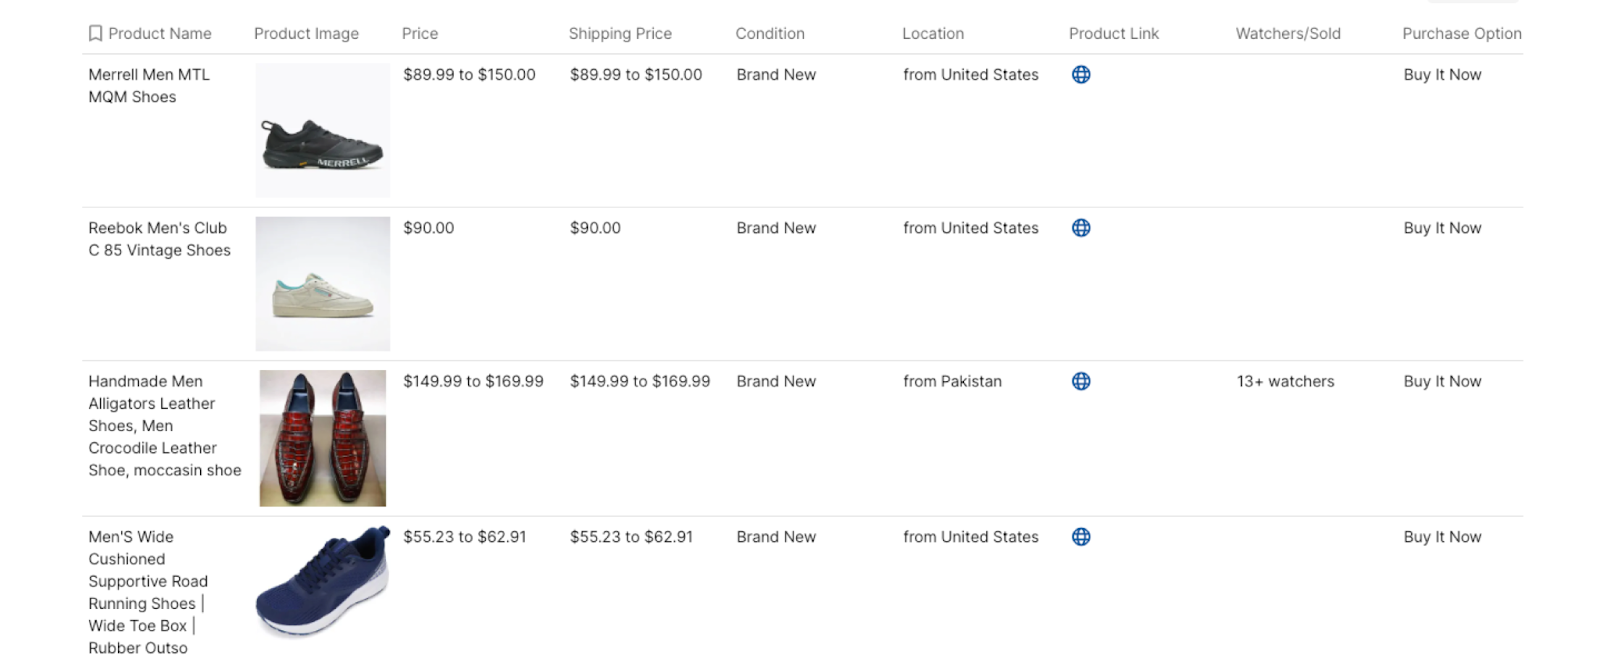Open the Merrell Men MTL product link globe
The width and height of the screenshot is (1600, 666).
tap(1081, 75)
